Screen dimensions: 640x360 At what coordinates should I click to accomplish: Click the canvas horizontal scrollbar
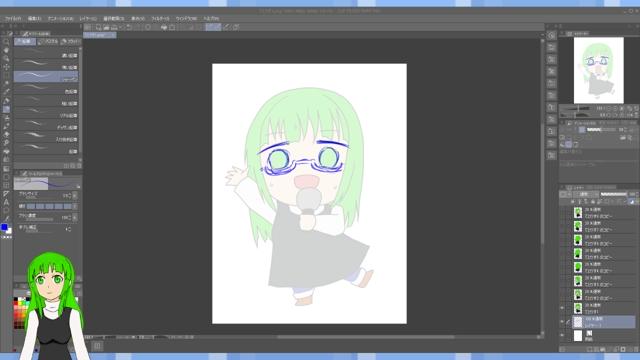[x=365, y=337]
